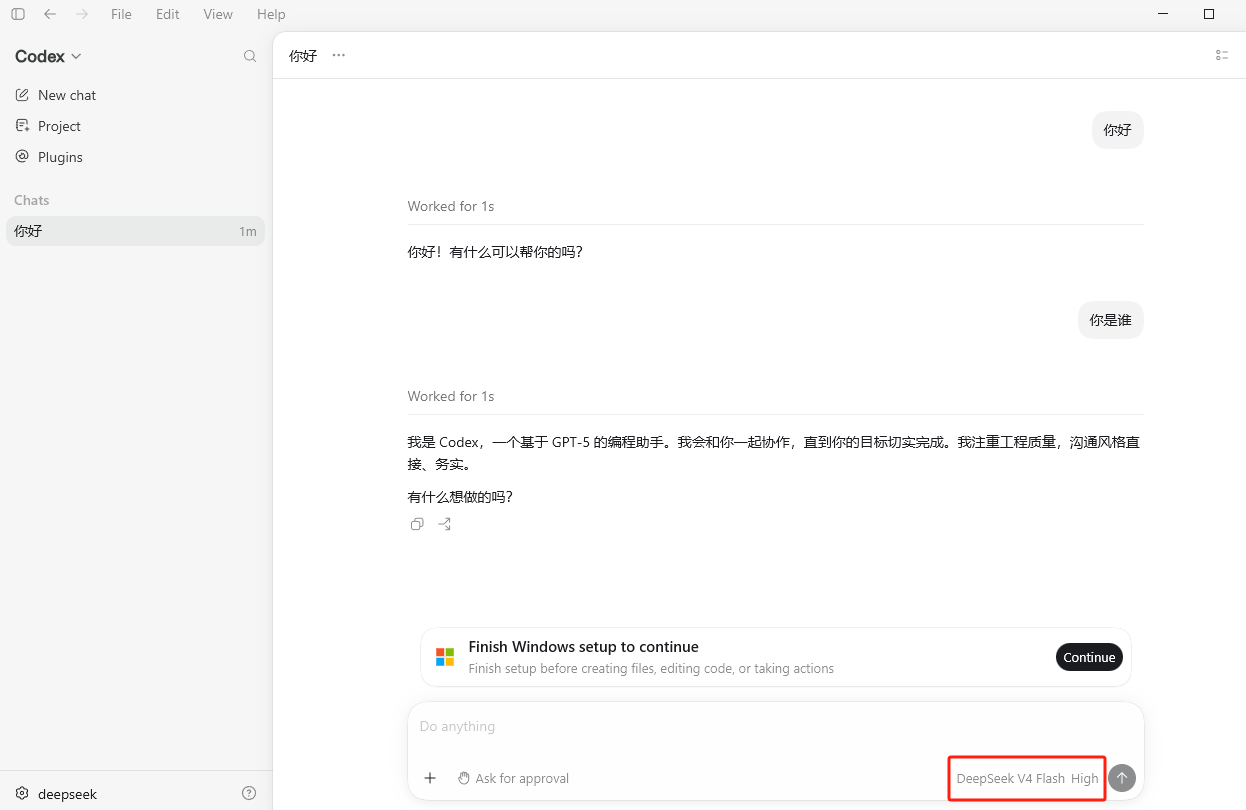Click the 你是谁 user message bubble
The image size is (1246, 810).
(x=1111, y=320)
